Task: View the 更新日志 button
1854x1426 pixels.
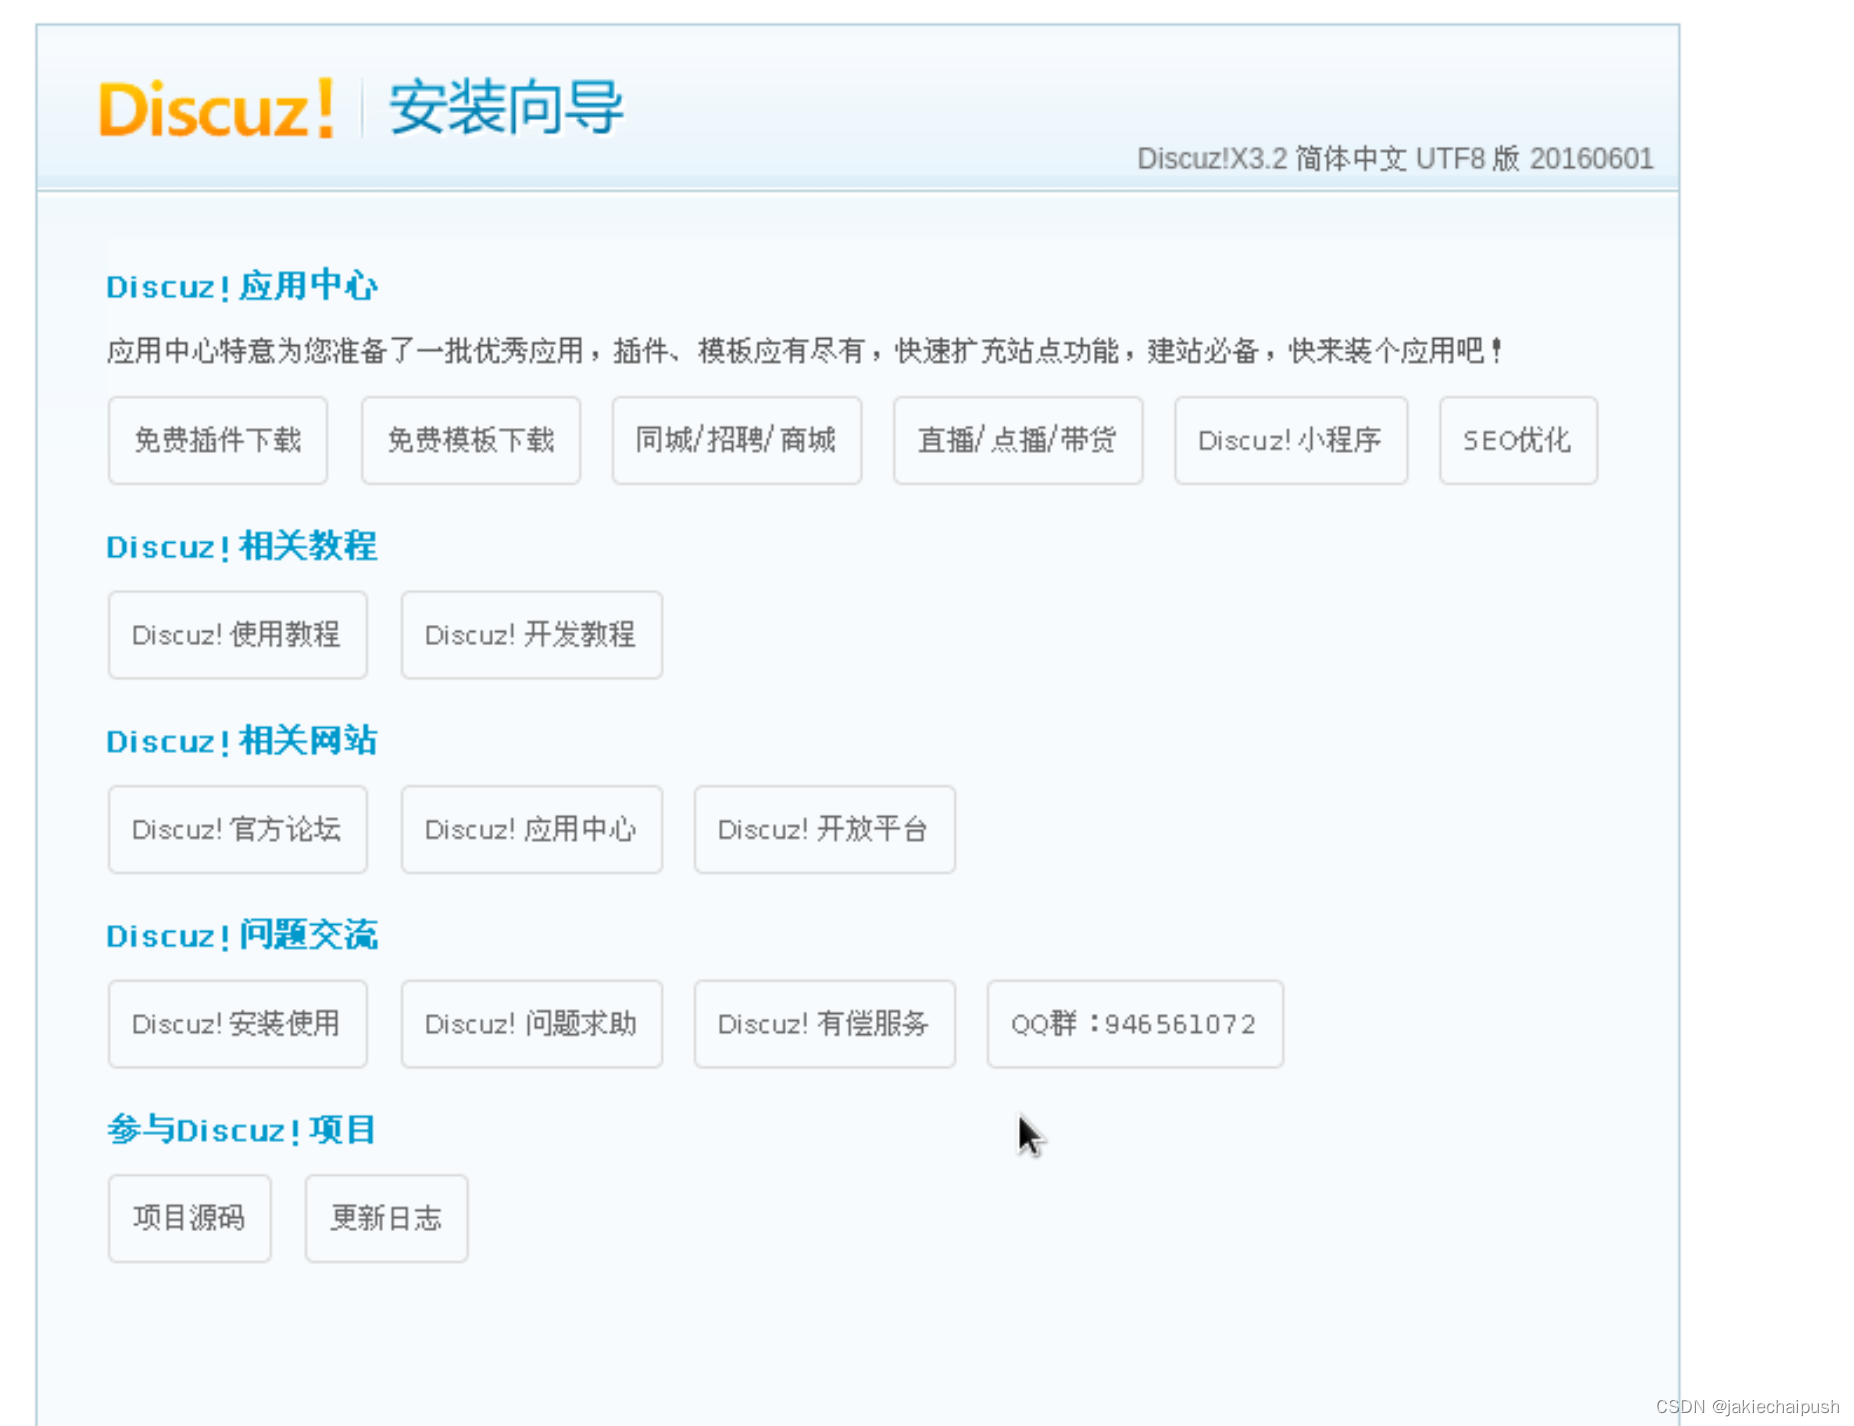Action: [387, 1218]
